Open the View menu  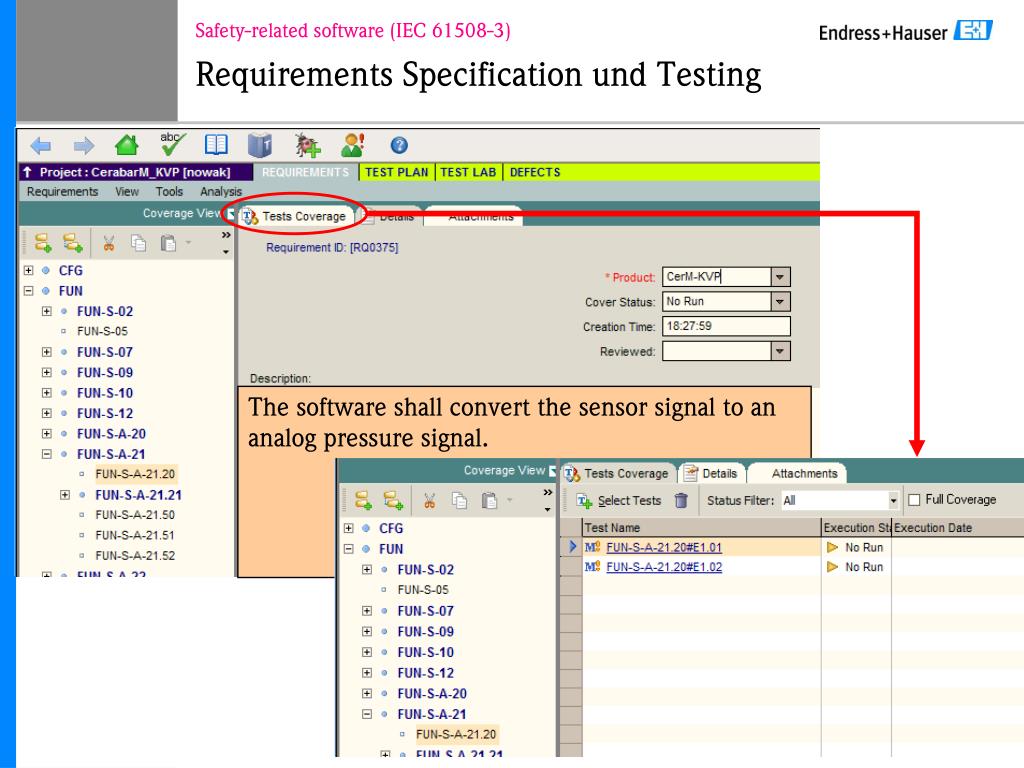pyautogui.click(x=127, y=191)
